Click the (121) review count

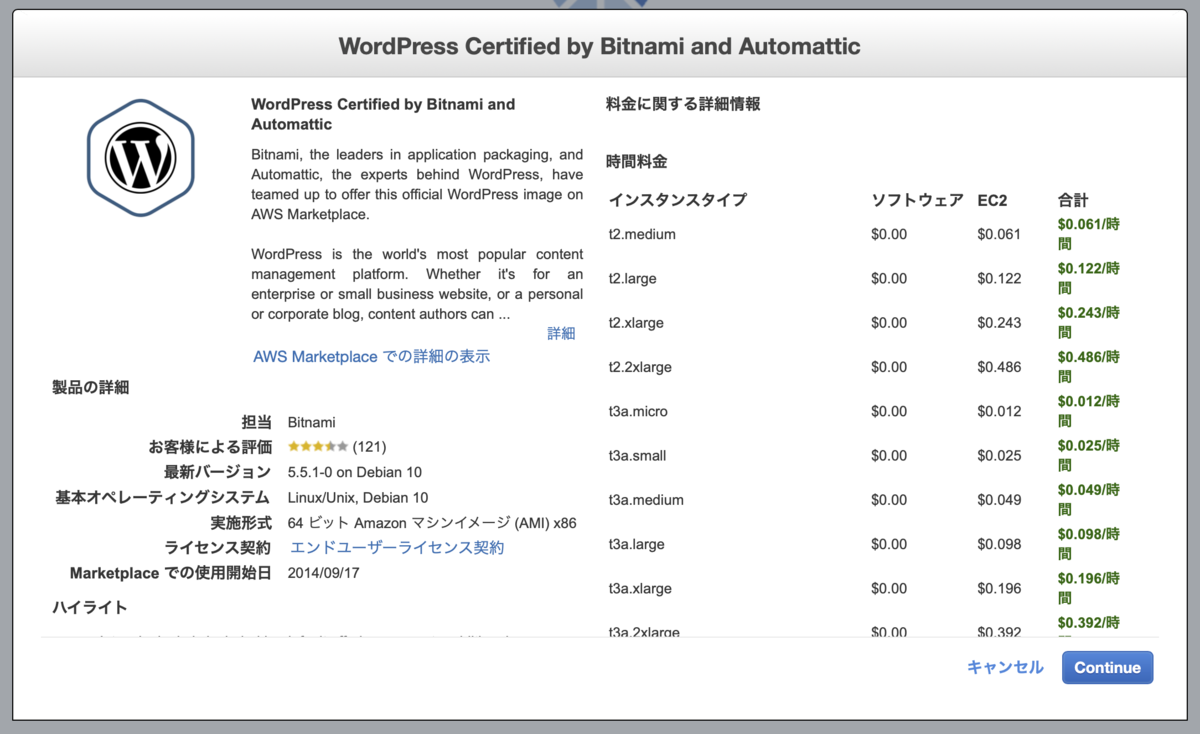click(369, 447)
